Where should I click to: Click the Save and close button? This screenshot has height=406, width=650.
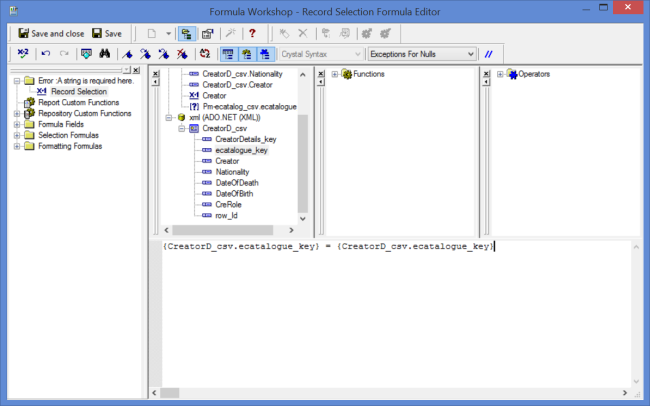[50, 33]
